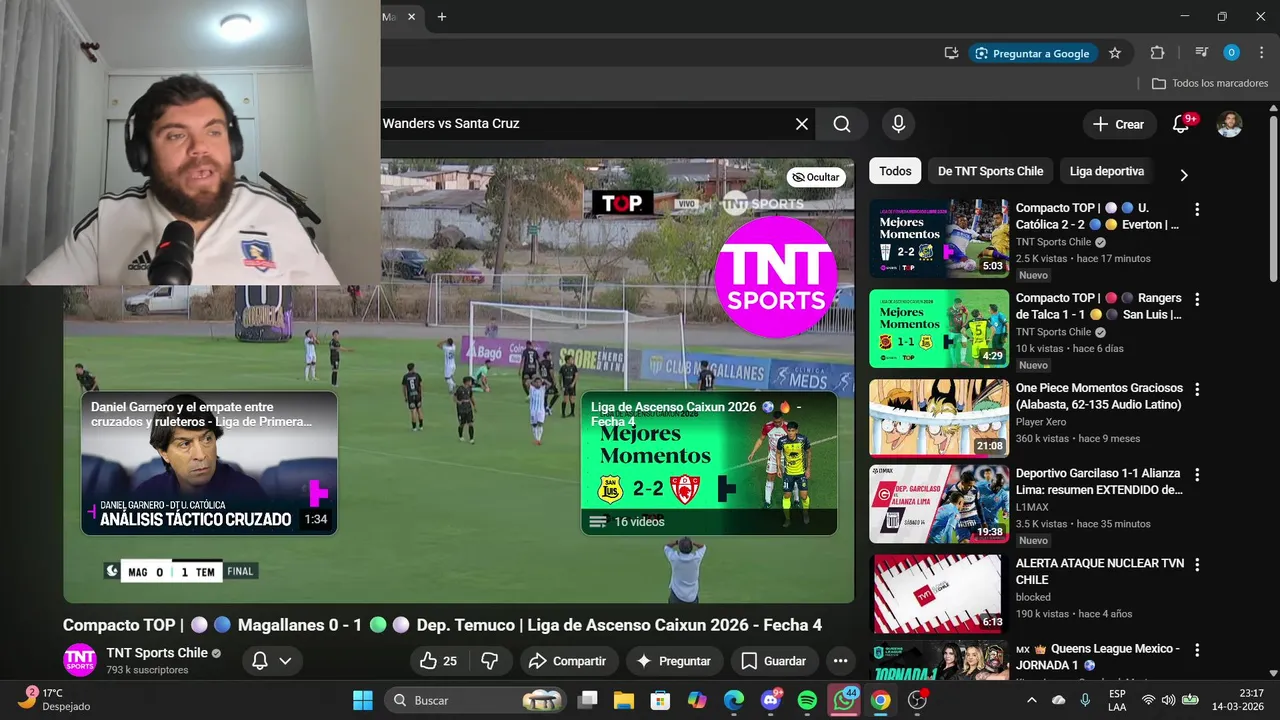Open Microsoft Edge from the taskbar
Viewport: 1280px width, 720px height.
(734, 700)
